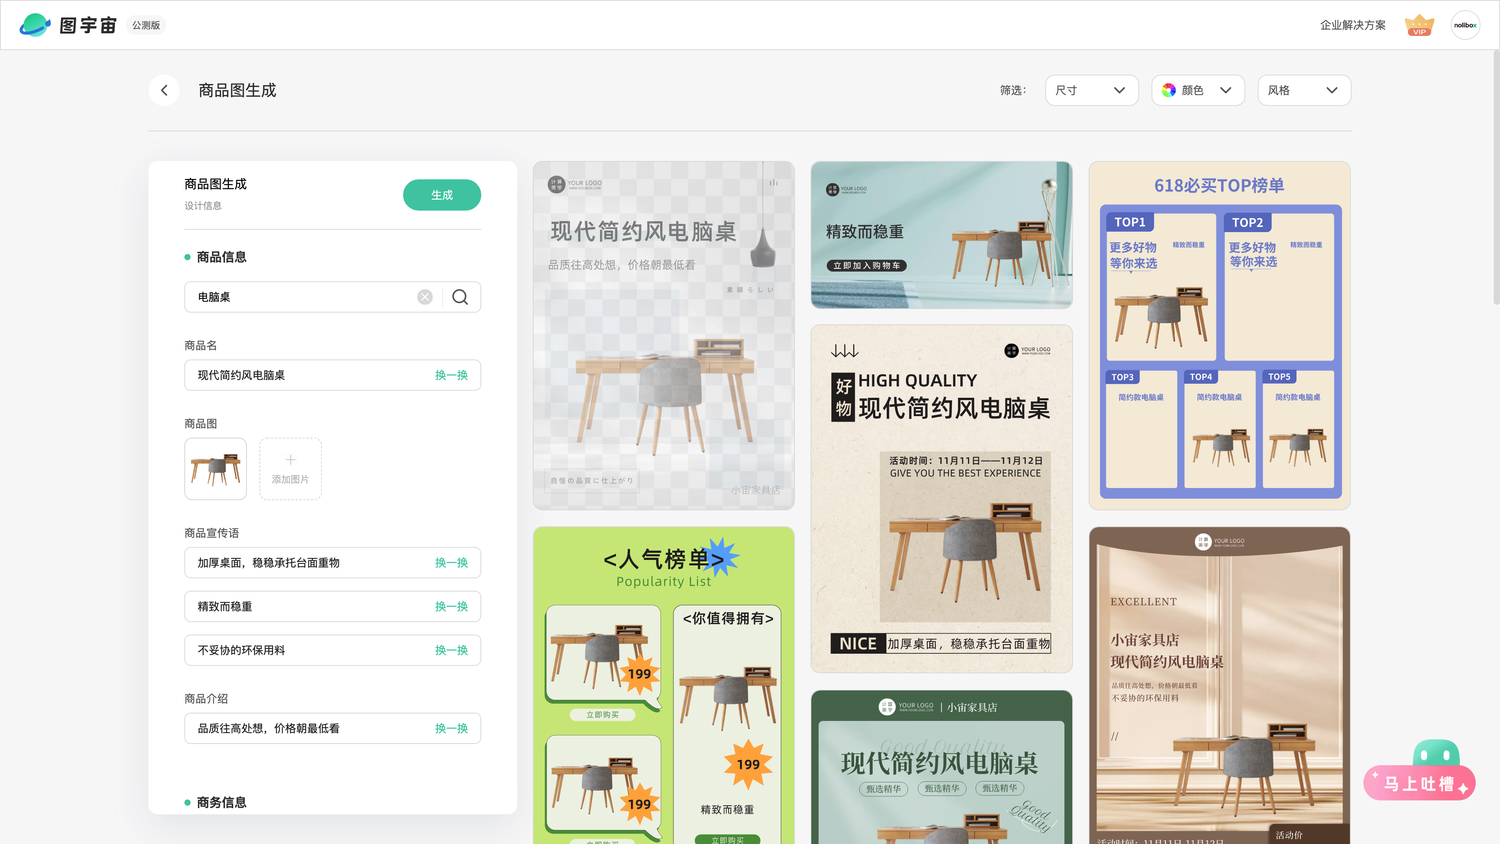Click the color wheel icon in filter

tap(1169, 90)
